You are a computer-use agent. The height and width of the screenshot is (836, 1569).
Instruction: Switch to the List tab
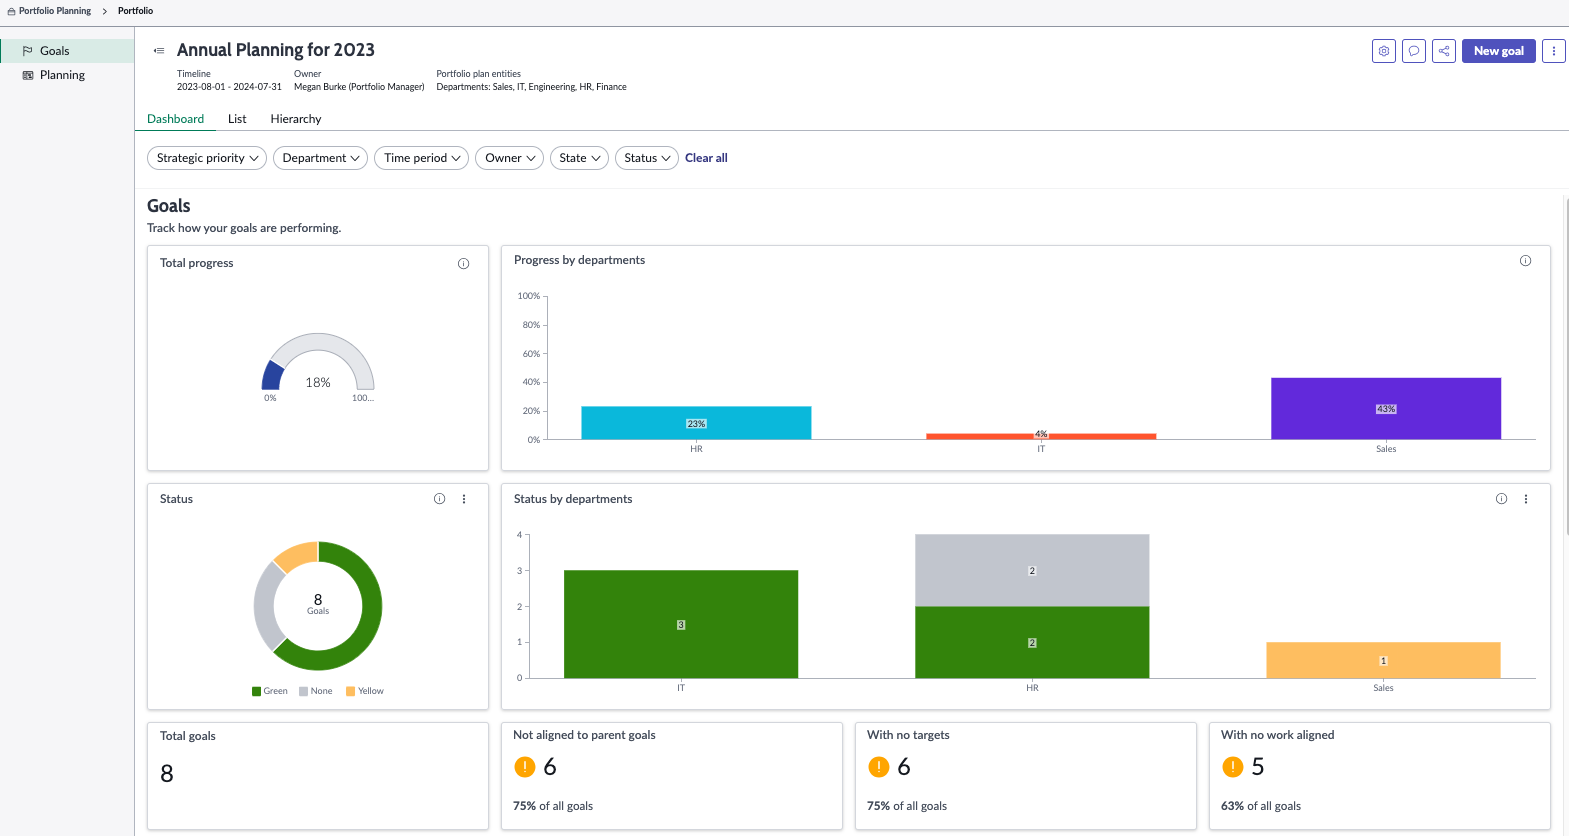(x=237, y=119)
